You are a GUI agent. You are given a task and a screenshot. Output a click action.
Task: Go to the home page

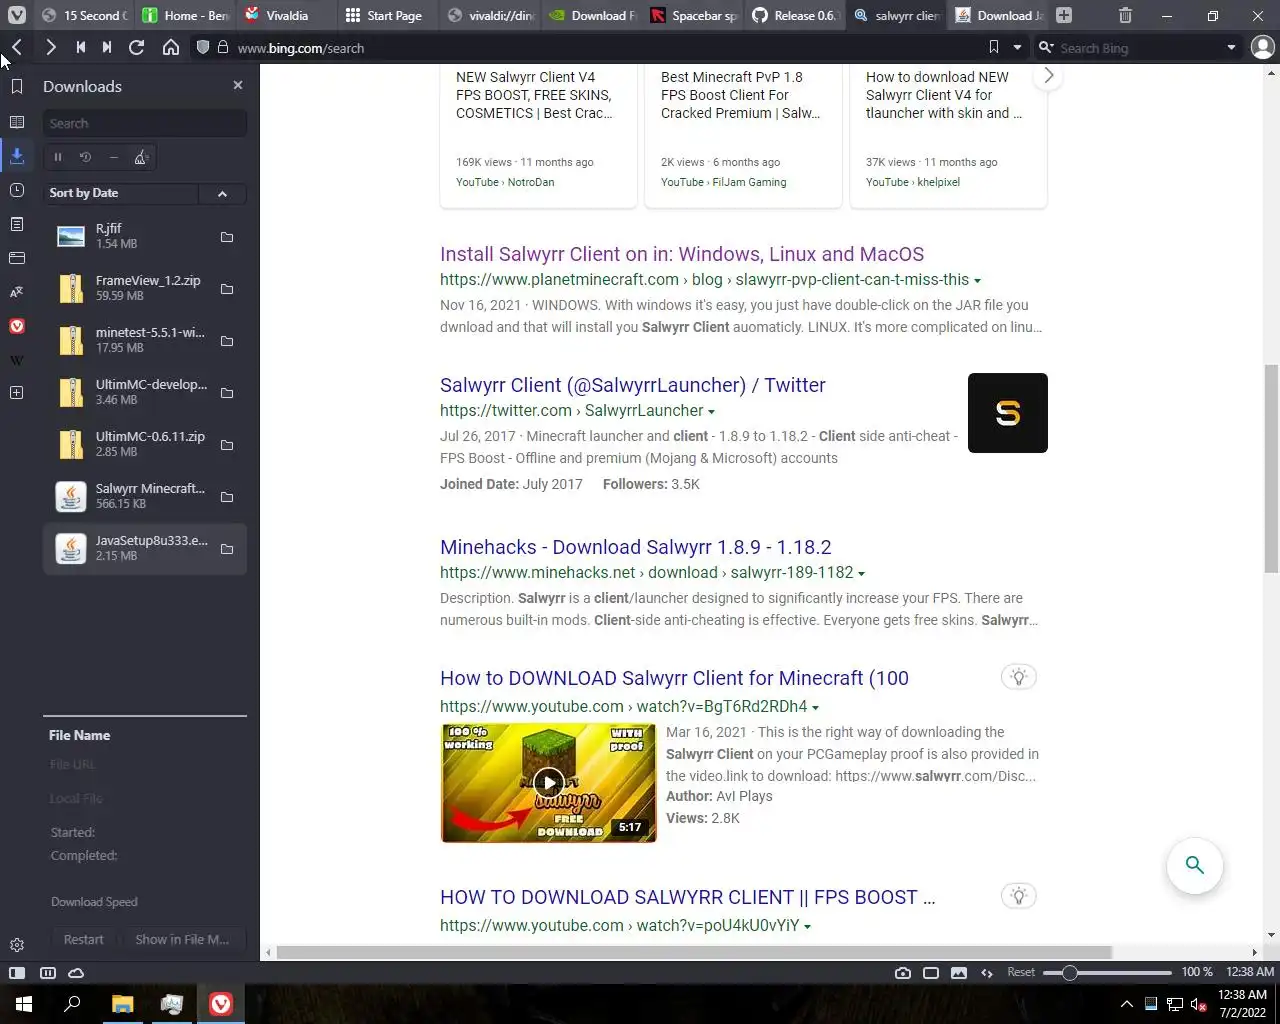click(x=171, y=47)
